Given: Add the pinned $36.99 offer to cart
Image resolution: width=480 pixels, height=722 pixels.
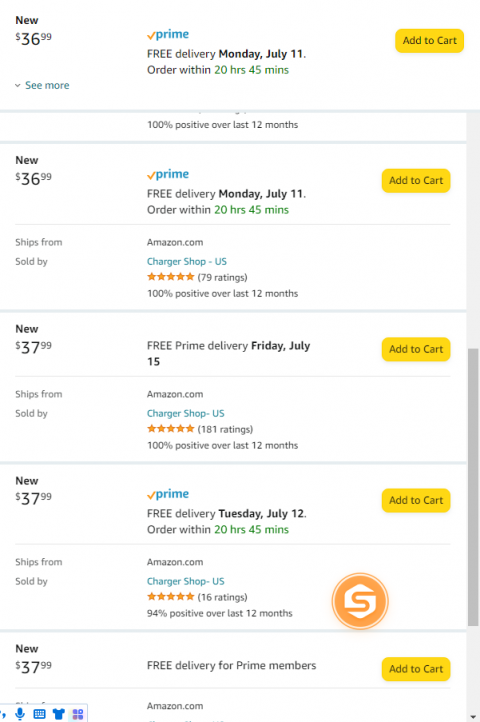Looking at the screenshot, I should pyautogui.click(x=429, y=41).
